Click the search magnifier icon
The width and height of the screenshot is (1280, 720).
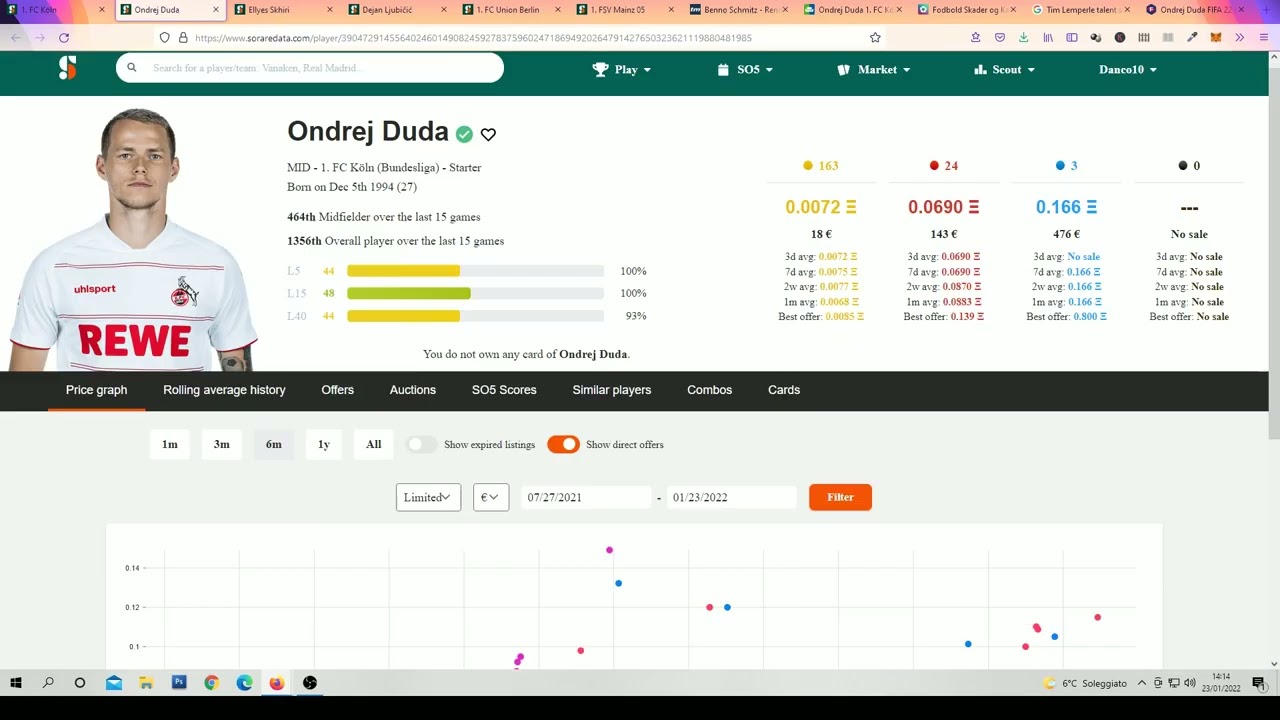pos(131,68)
